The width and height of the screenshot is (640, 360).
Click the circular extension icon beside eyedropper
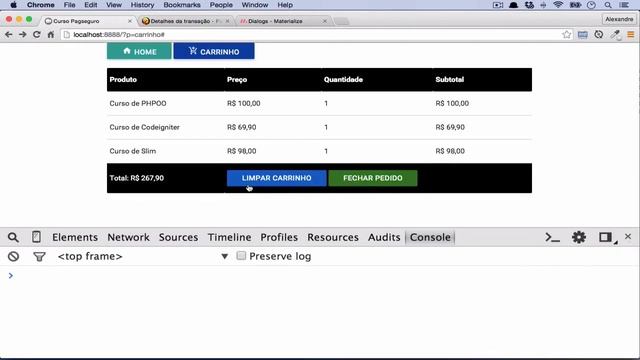[x=599, y=35]
